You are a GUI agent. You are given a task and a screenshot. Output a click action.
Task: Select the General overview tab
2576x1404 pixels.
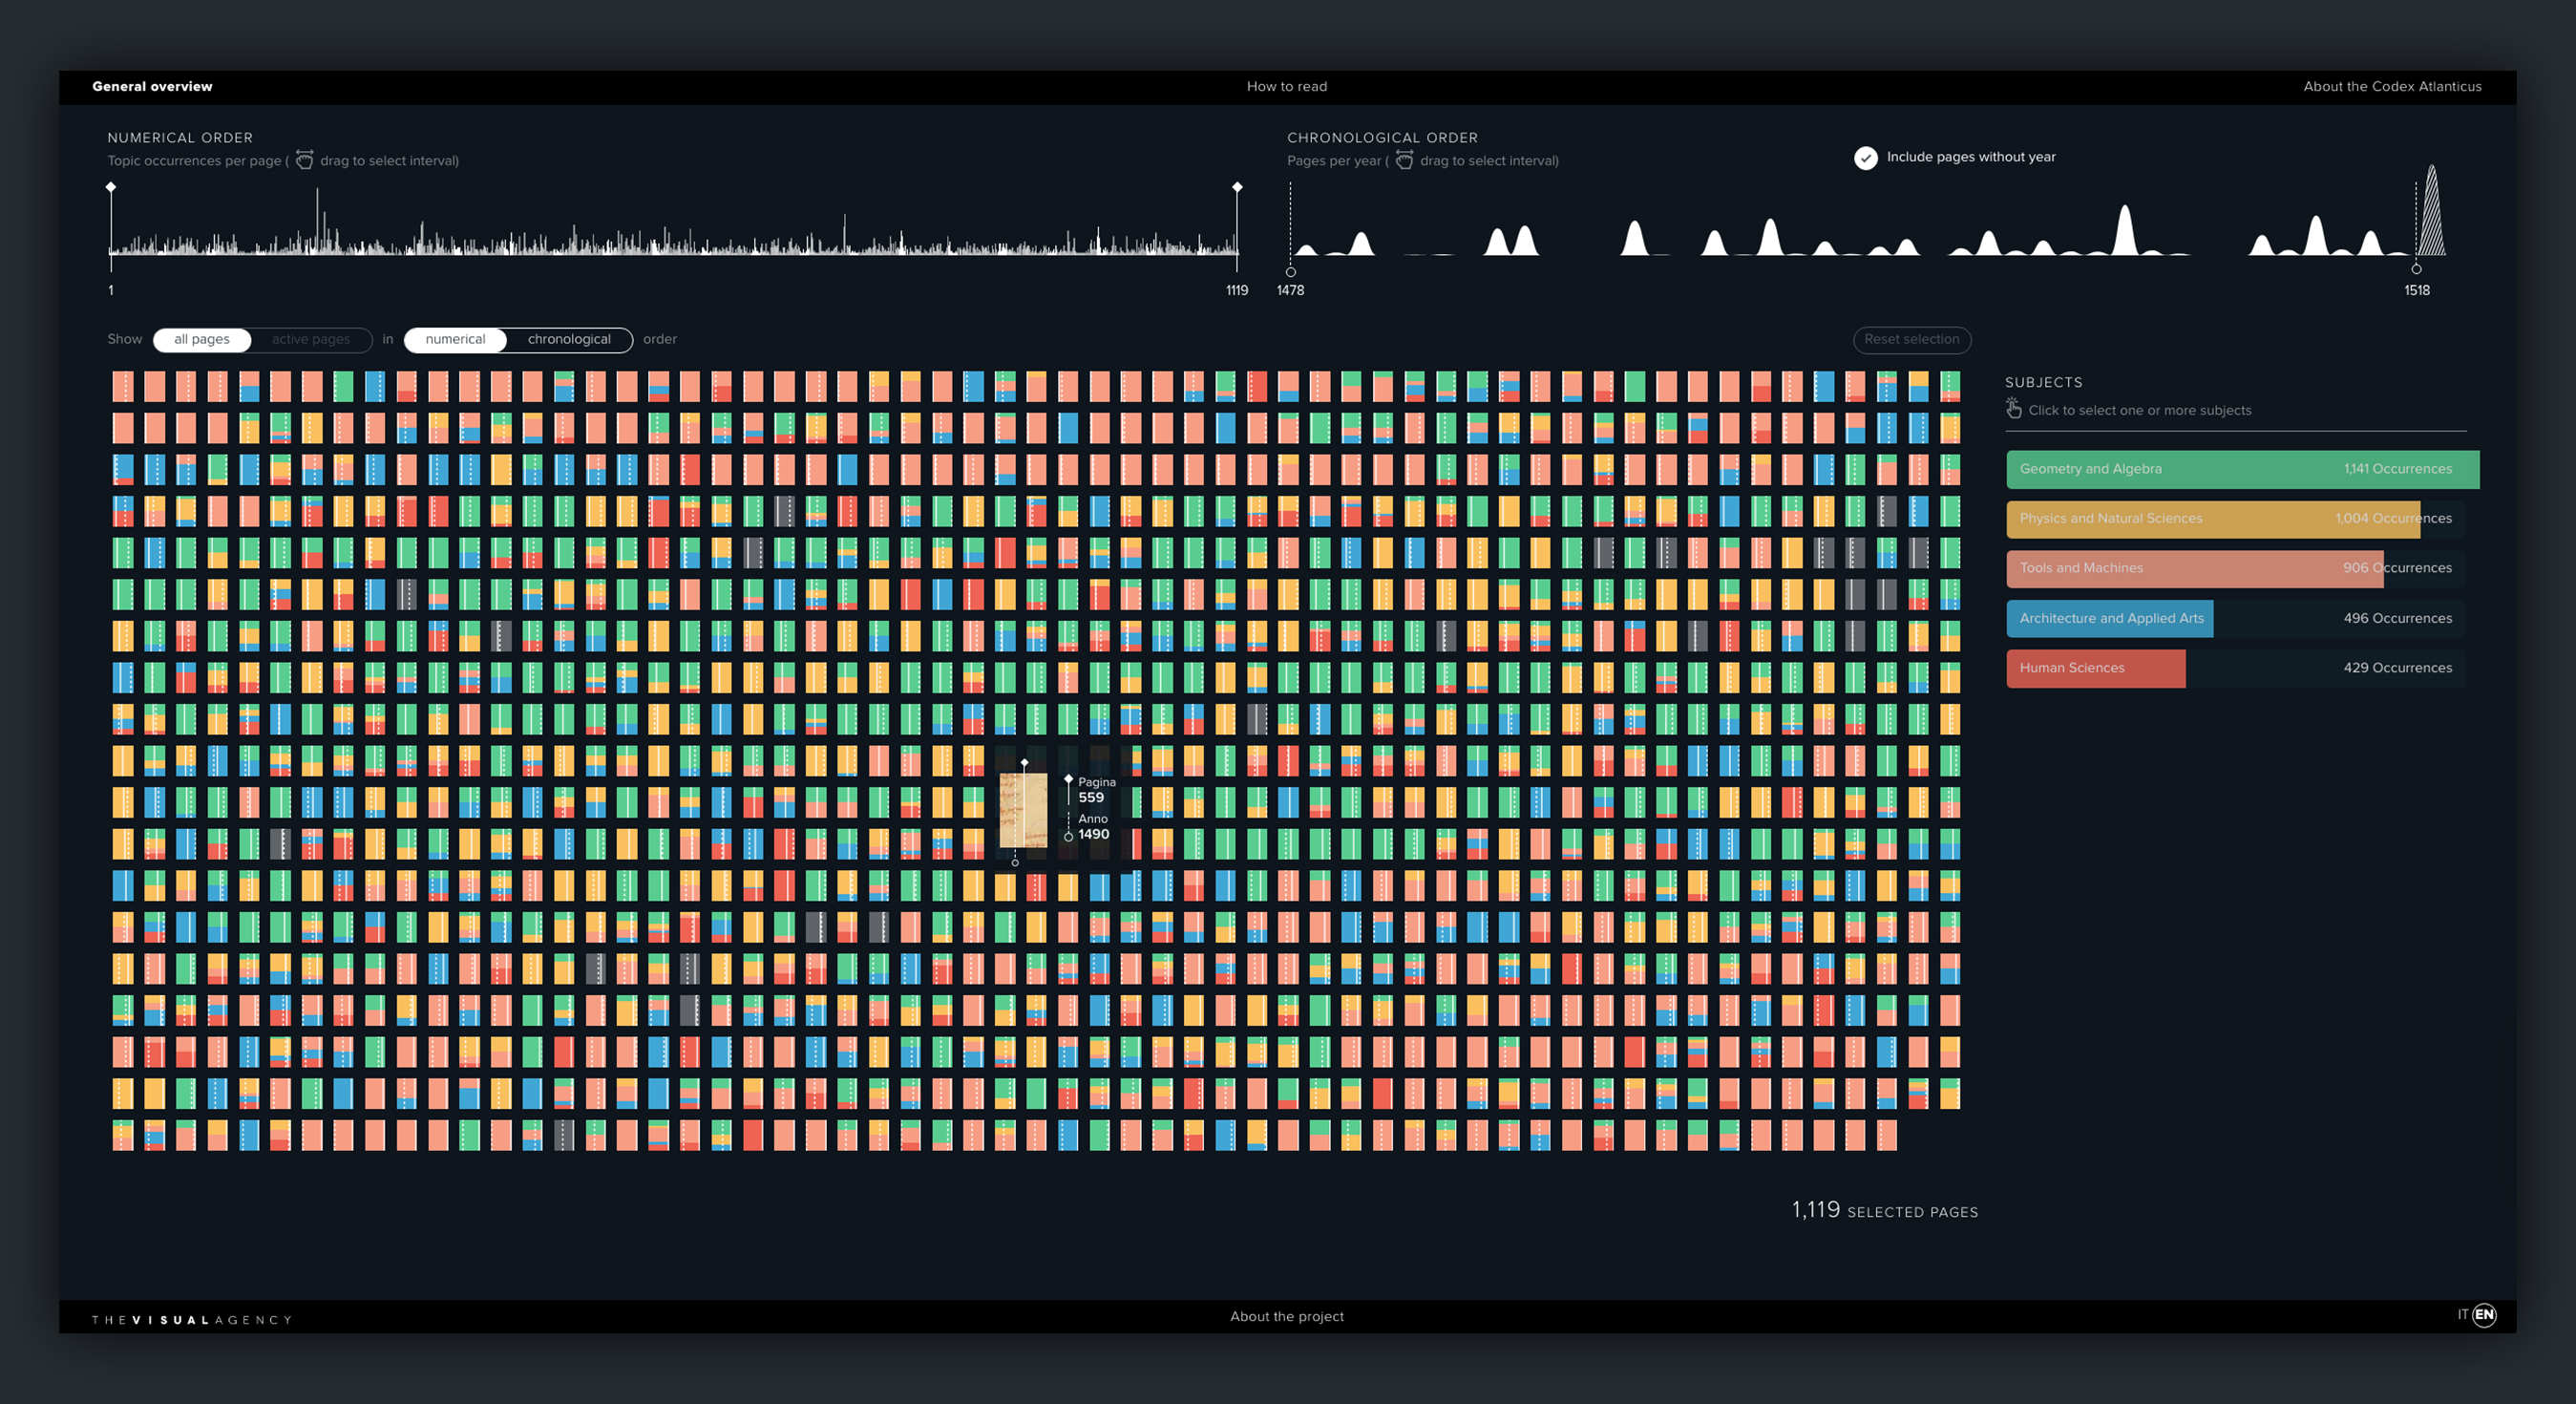point(151,86)
